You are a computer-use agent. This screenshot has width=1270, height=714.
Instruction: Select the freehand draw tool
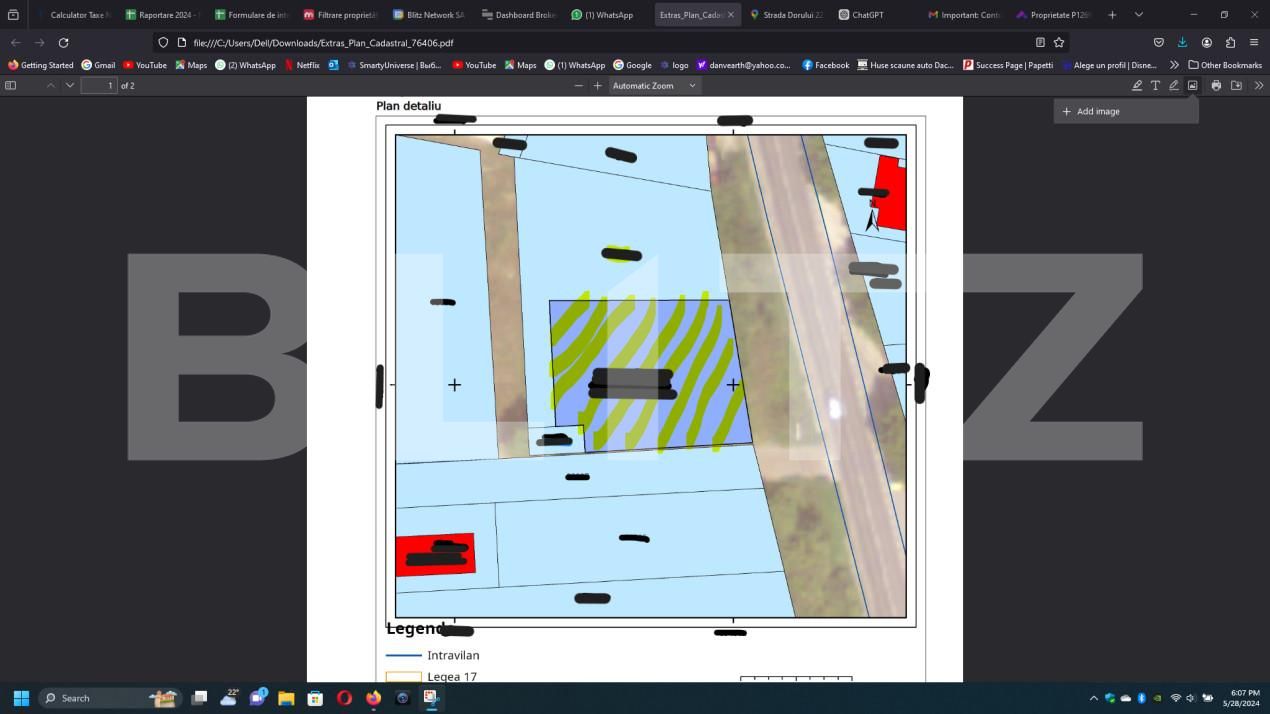point(1174,86)
